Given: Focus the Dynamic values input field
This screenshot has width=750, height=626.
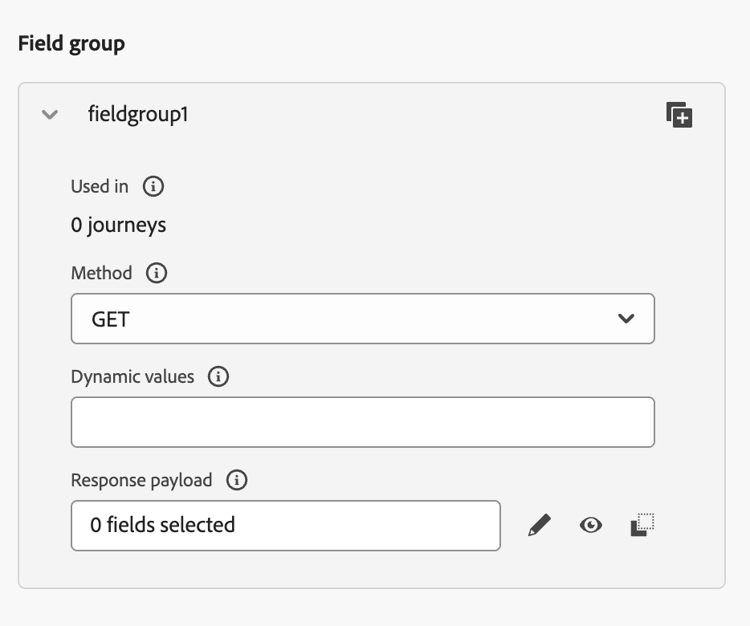Looking at the screenshot, I should [x=362, y=422].
